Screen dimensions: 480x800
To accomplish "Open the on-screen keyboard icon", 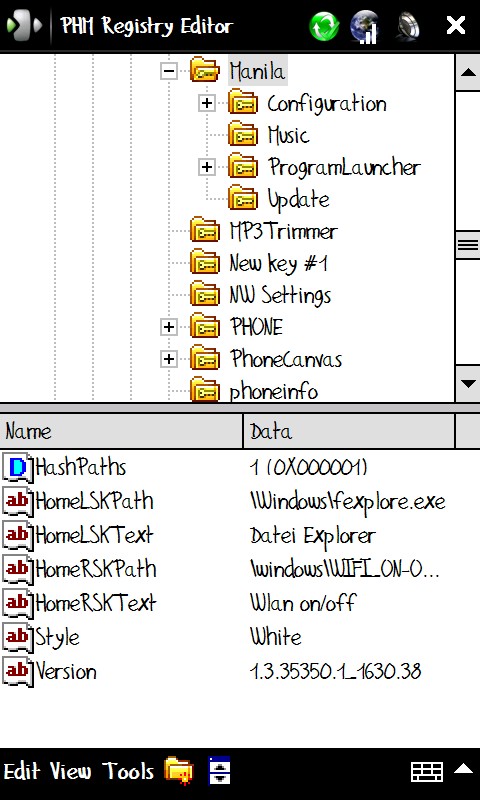I will pyautogui.click(x=426, y=771).
